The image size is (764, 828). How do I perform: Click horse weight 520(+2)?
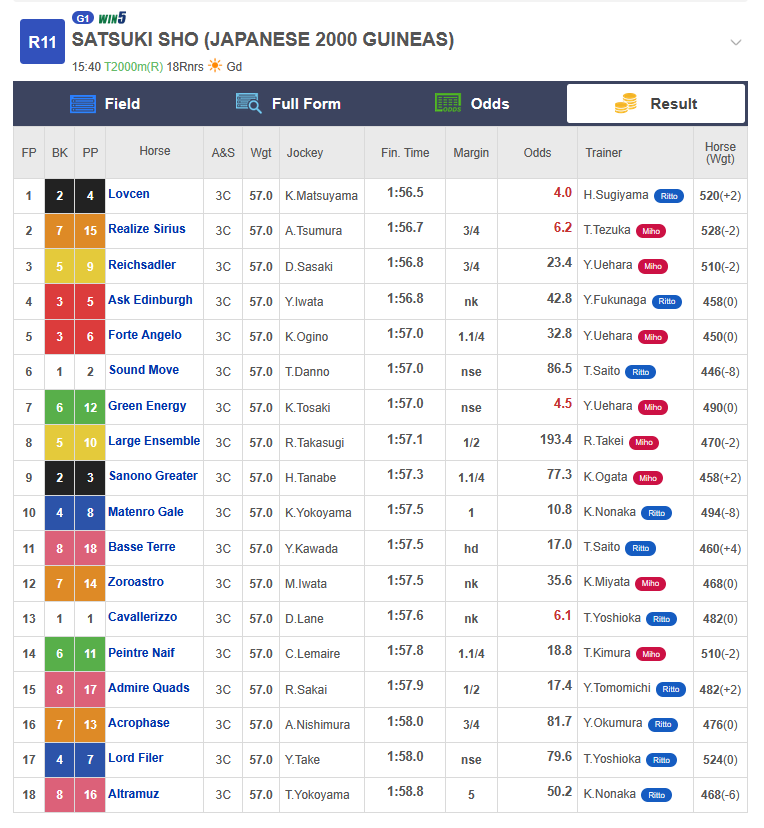coord(720,196)
